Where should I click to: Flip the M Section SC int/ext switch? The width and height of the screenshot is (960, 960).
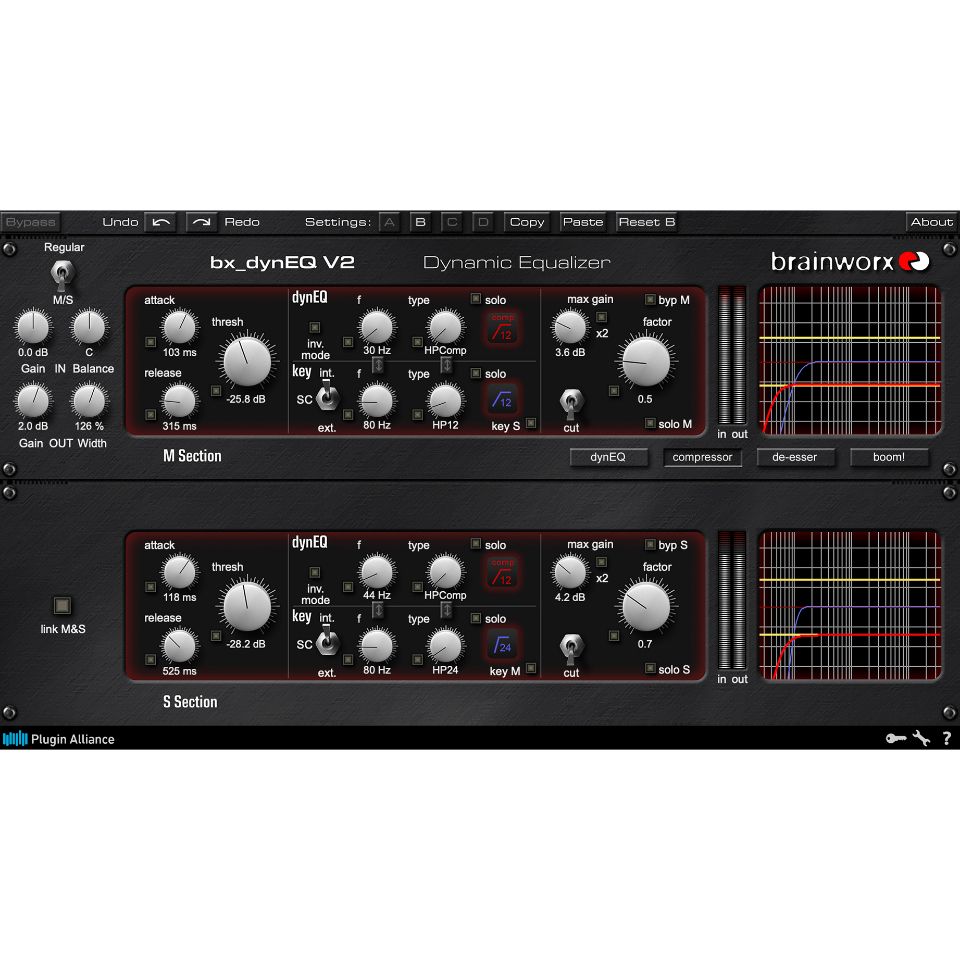pos(328,396)
